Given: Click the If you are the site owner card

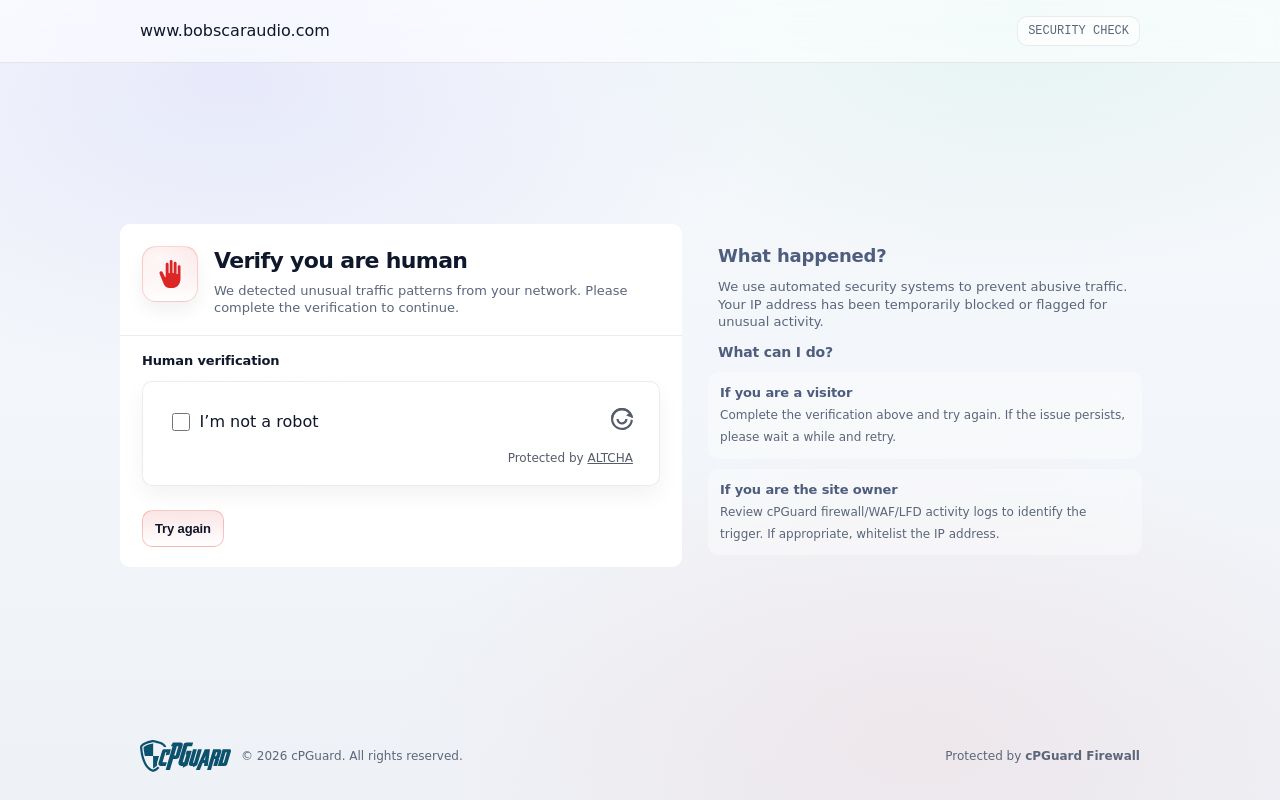Looking at the screenshot, I should [x=925, y=512].
